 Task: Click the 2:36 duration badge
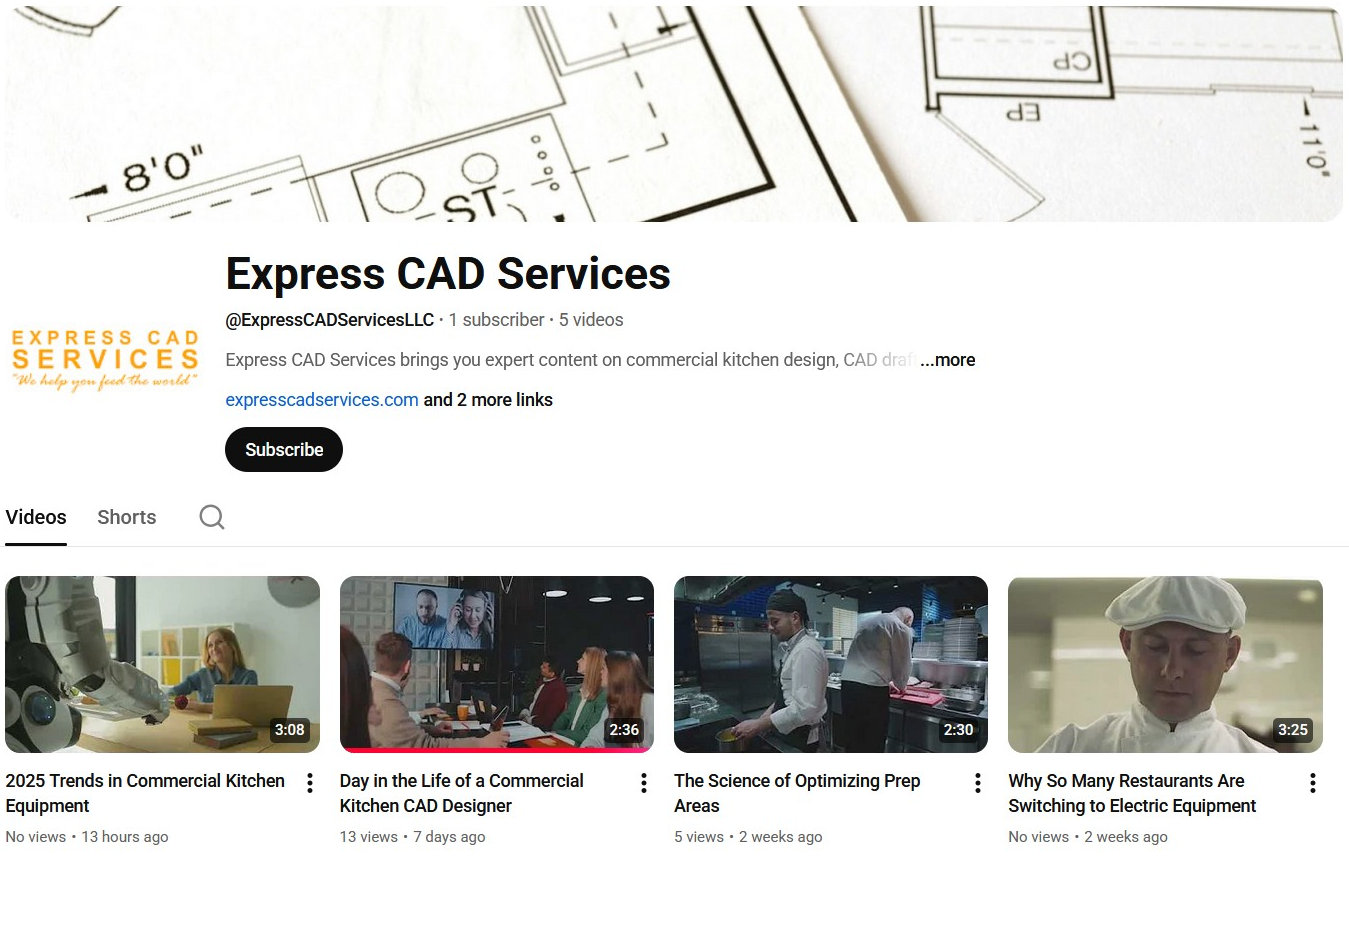tap(624, 730)
